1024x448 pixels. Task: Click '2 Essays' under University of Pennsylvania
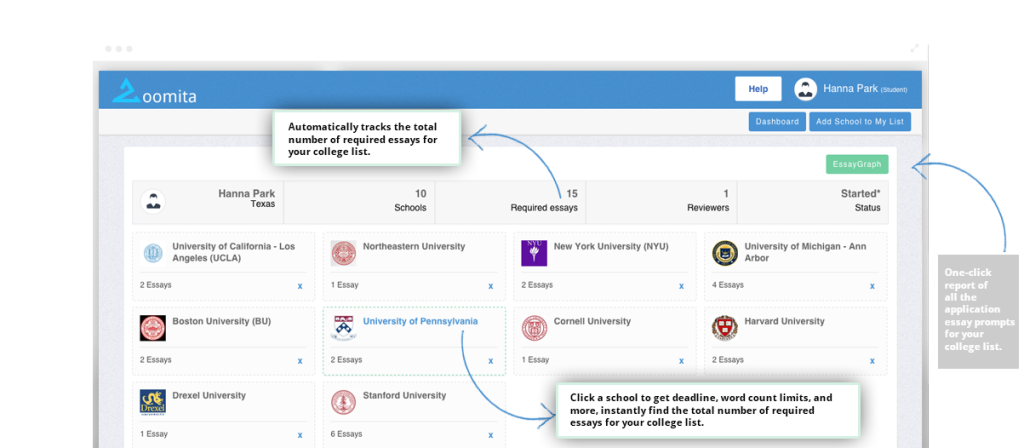[x=346, y=360]
